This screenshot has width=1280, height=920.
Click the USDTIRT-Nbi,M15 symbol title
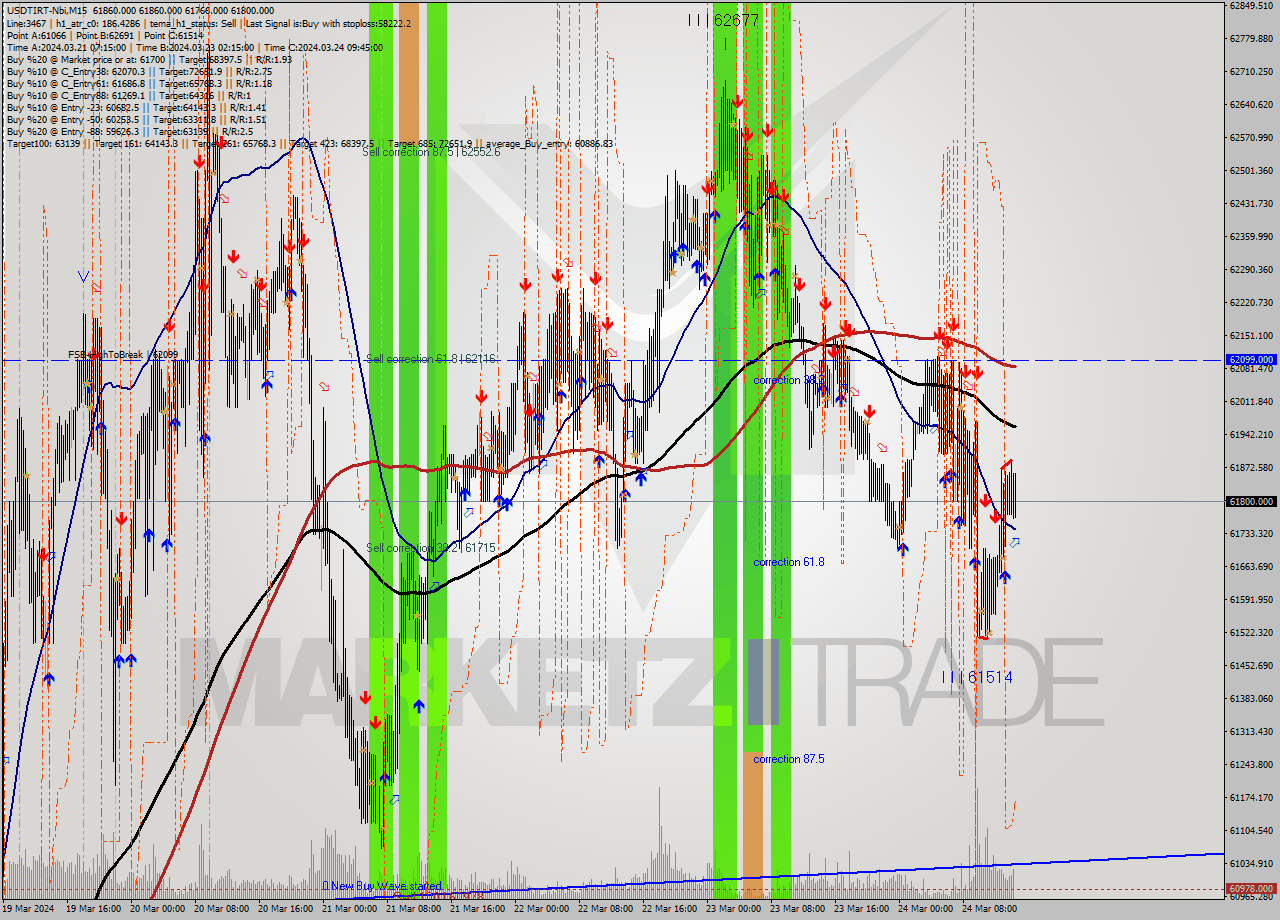point(47,10)
